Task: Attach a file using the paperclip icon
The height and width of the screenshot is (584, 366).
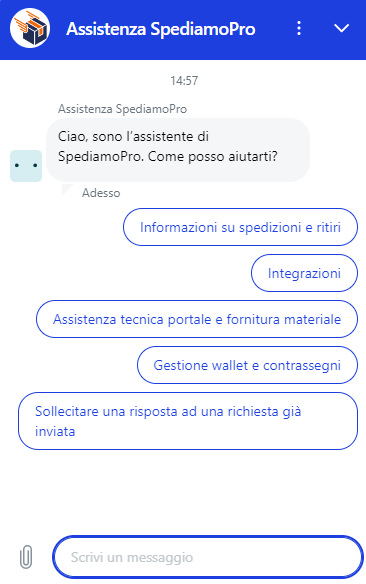Action: (x=26, y=557)
